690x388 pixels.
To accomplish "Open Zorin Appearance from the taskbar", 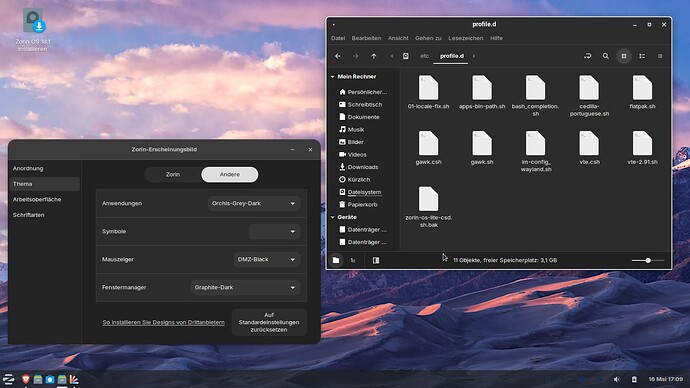I will point(74,379).
